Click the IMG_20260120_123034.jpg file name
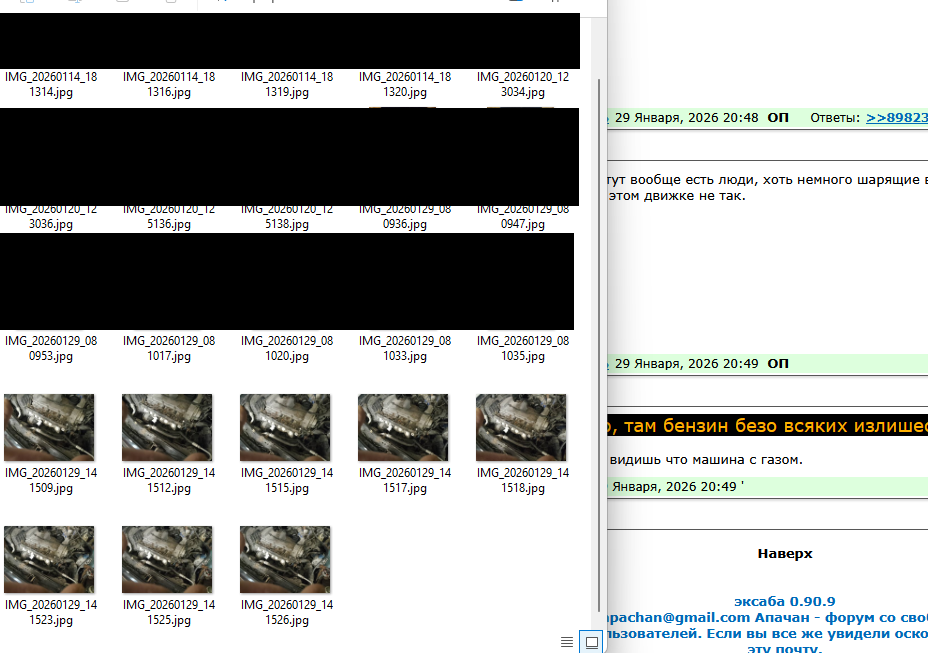Image resolution: width=928 pixels, height=653 pixels. (523, 84)
